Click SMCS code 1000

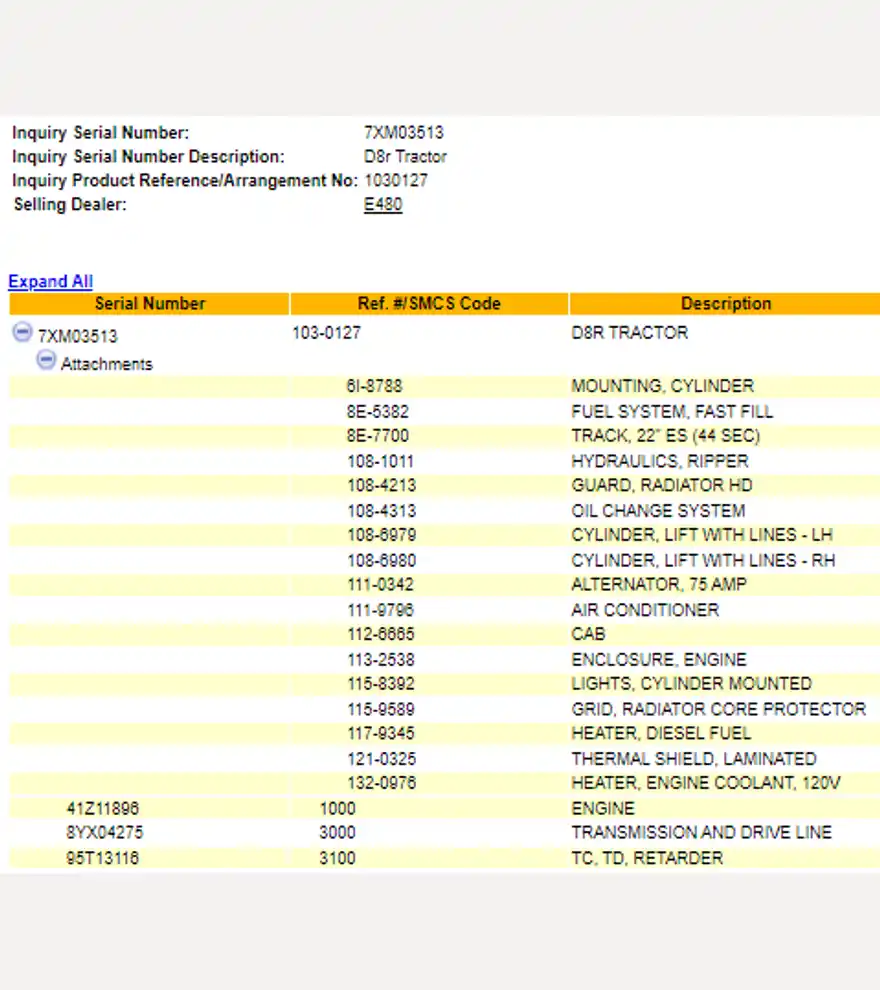click(x=337, y=809)
